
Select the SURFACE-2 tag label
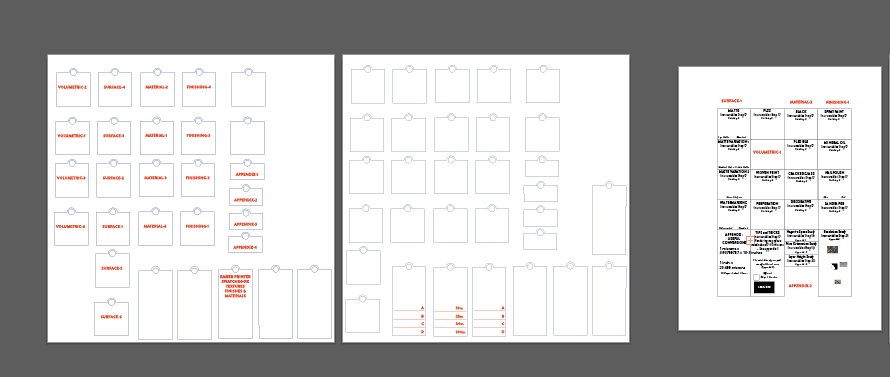(x=113, y=178)
